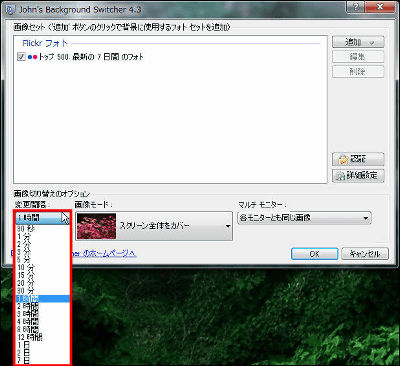Select the highlighted 1 時間 list entry
This screenshot has height=366, width=400.
43,299
